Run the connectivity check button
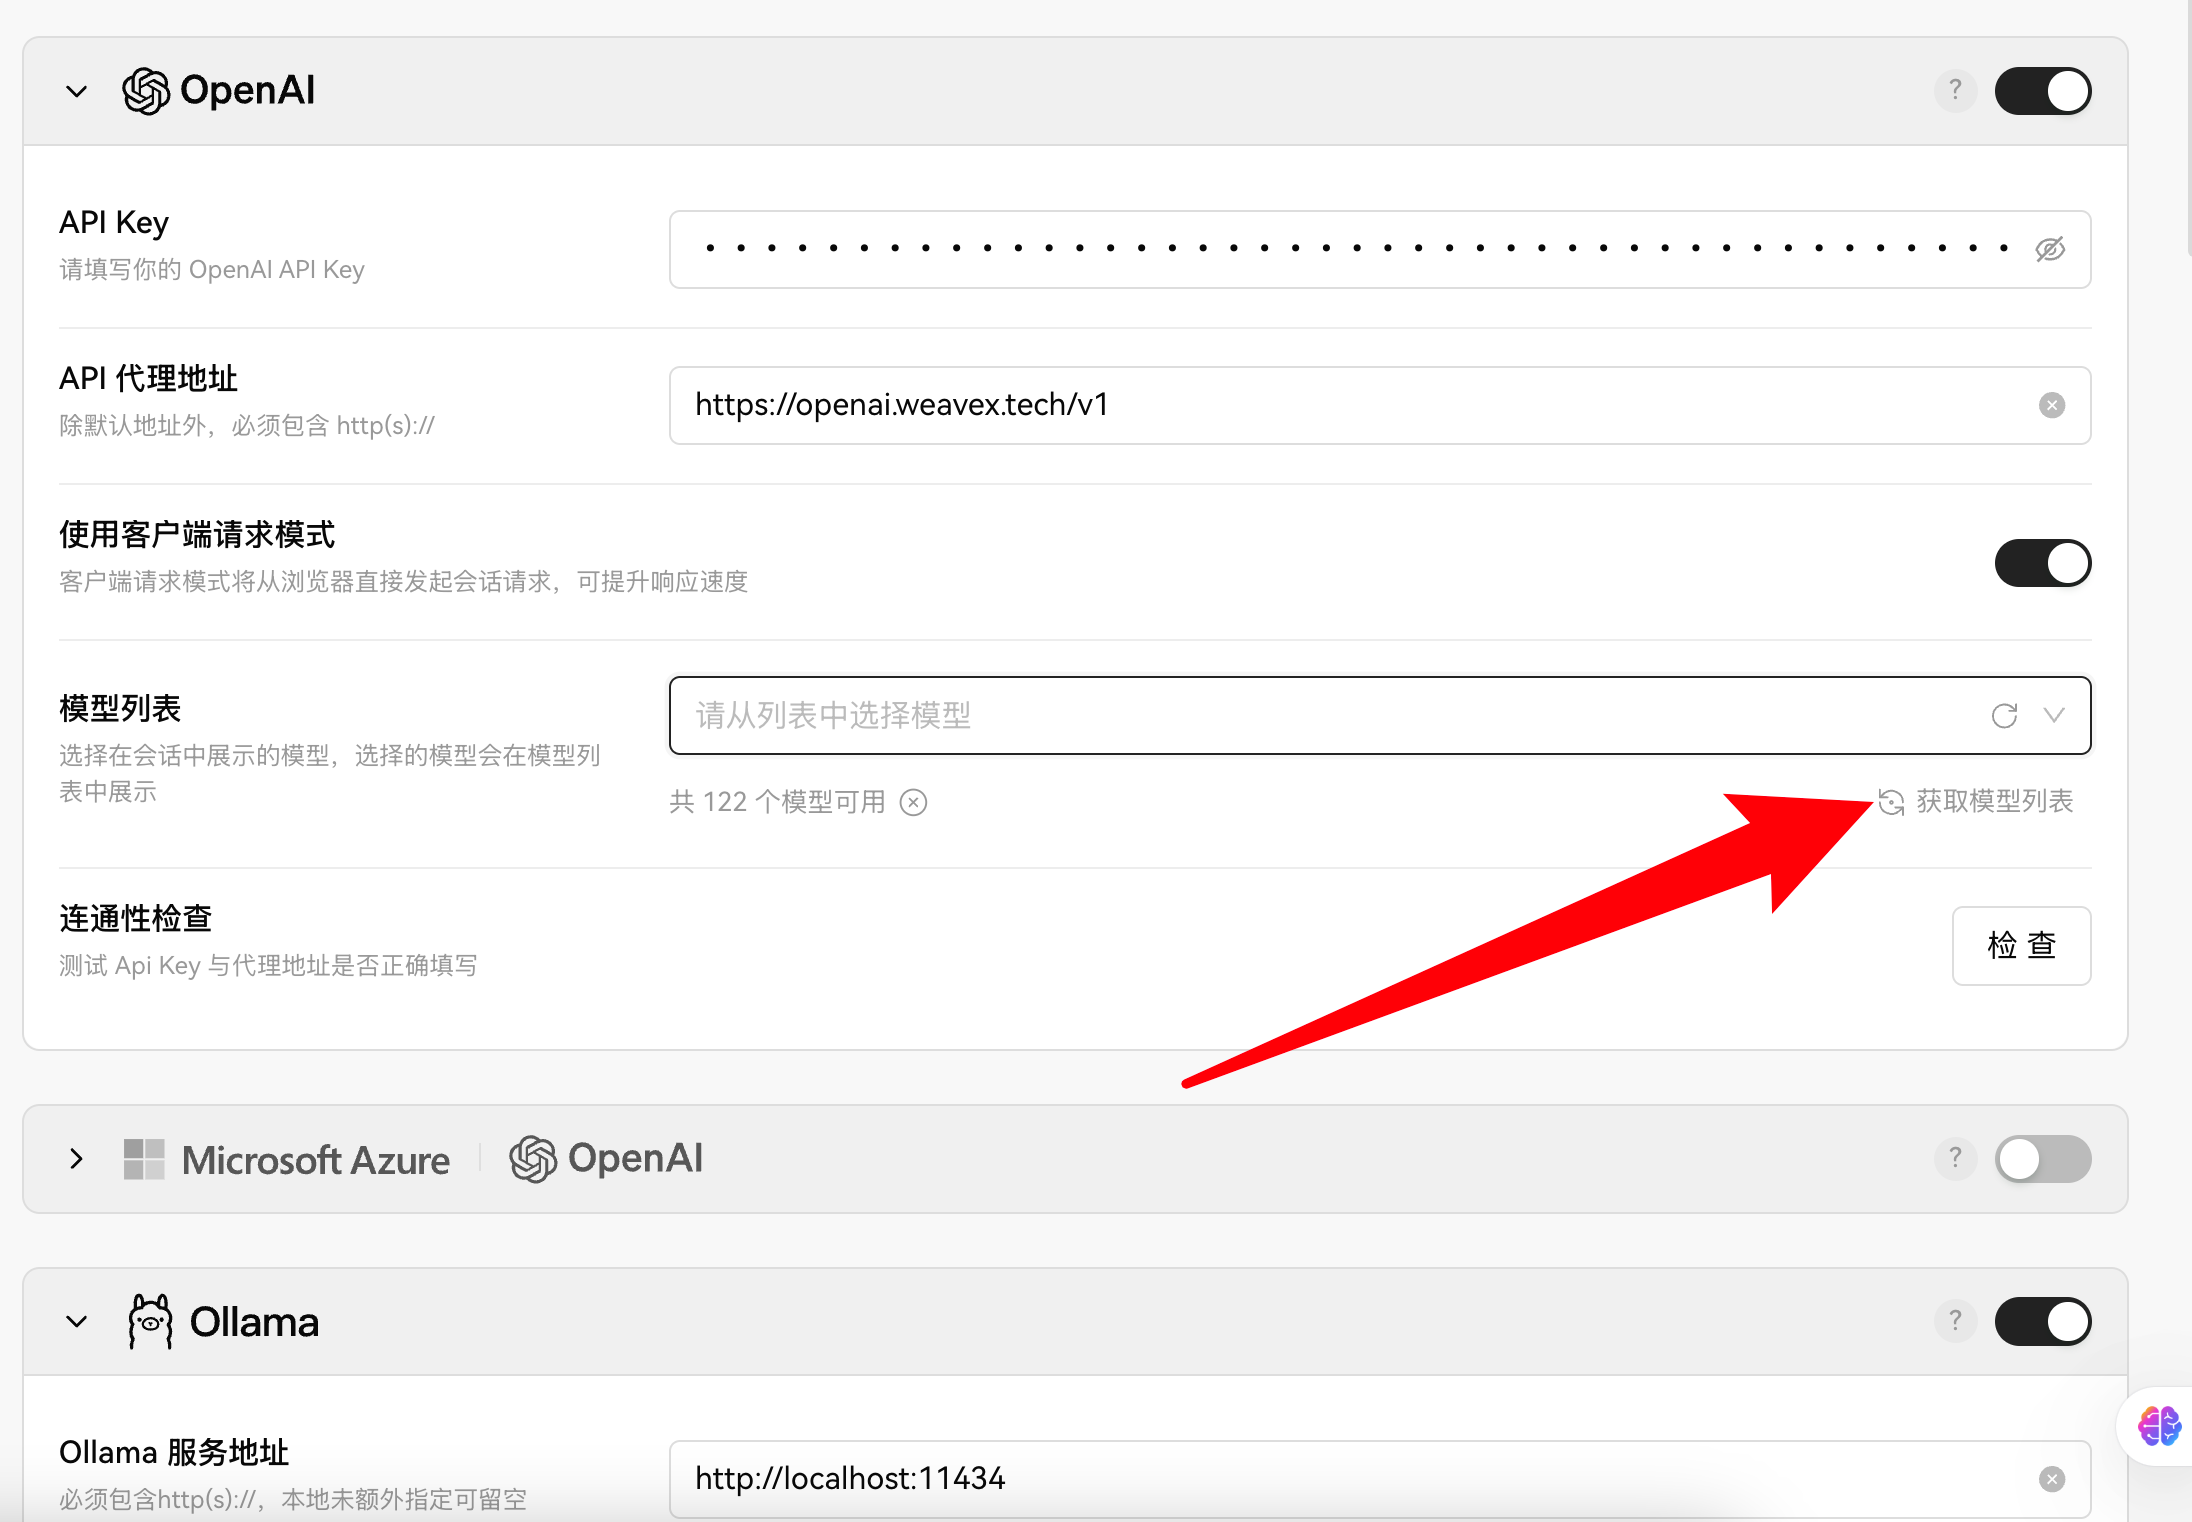2192x1522 pixels. click(2021, 945)
